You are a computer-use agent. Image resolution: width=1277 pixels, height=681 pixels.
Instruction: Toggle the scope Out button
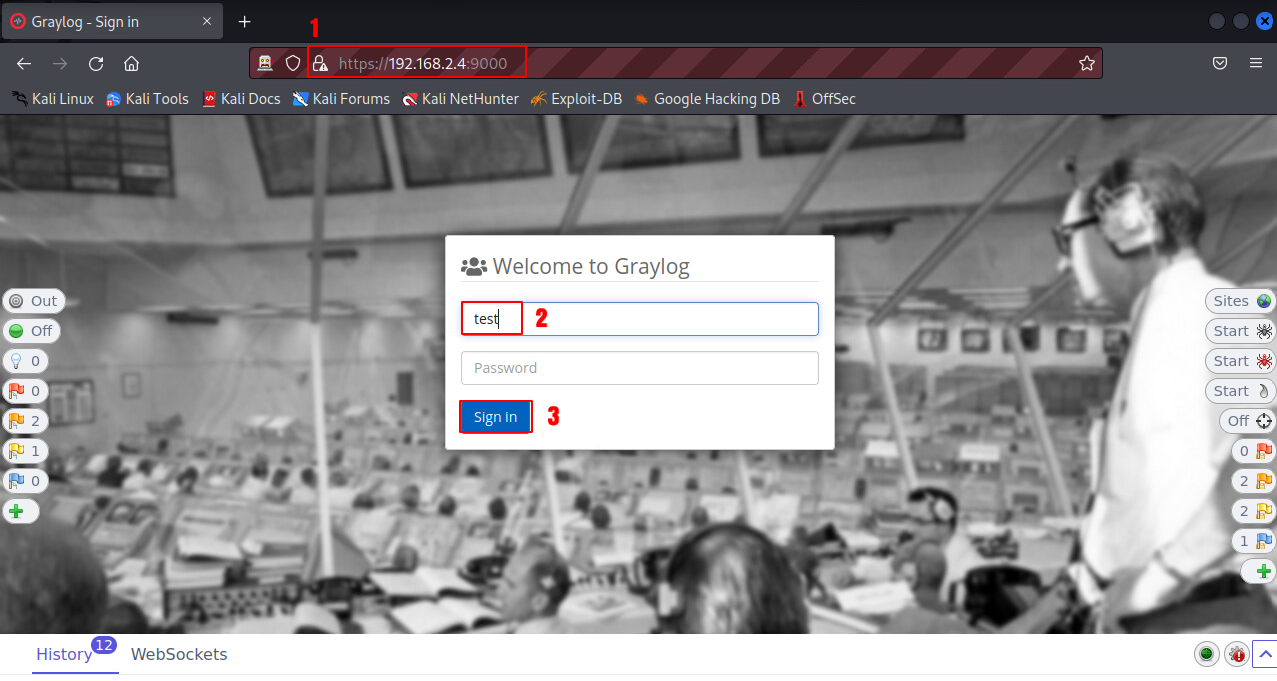pos(32,301)
